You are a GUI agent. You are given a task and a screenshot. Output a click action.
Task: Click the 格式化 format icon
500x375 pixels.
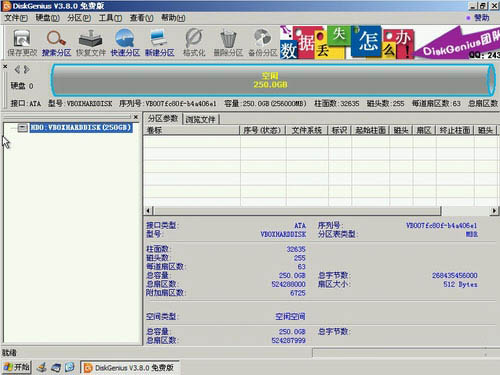[x=194, y=43]
